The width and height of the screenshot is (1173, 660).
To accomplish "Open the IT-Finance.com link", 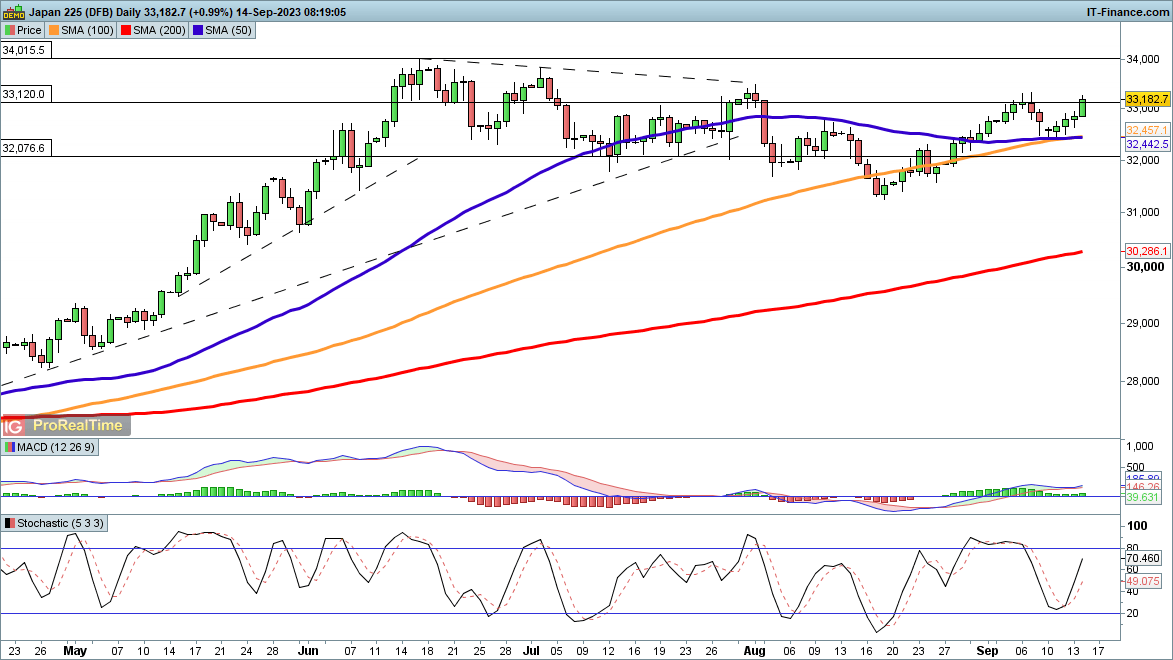I will 1127,12.
